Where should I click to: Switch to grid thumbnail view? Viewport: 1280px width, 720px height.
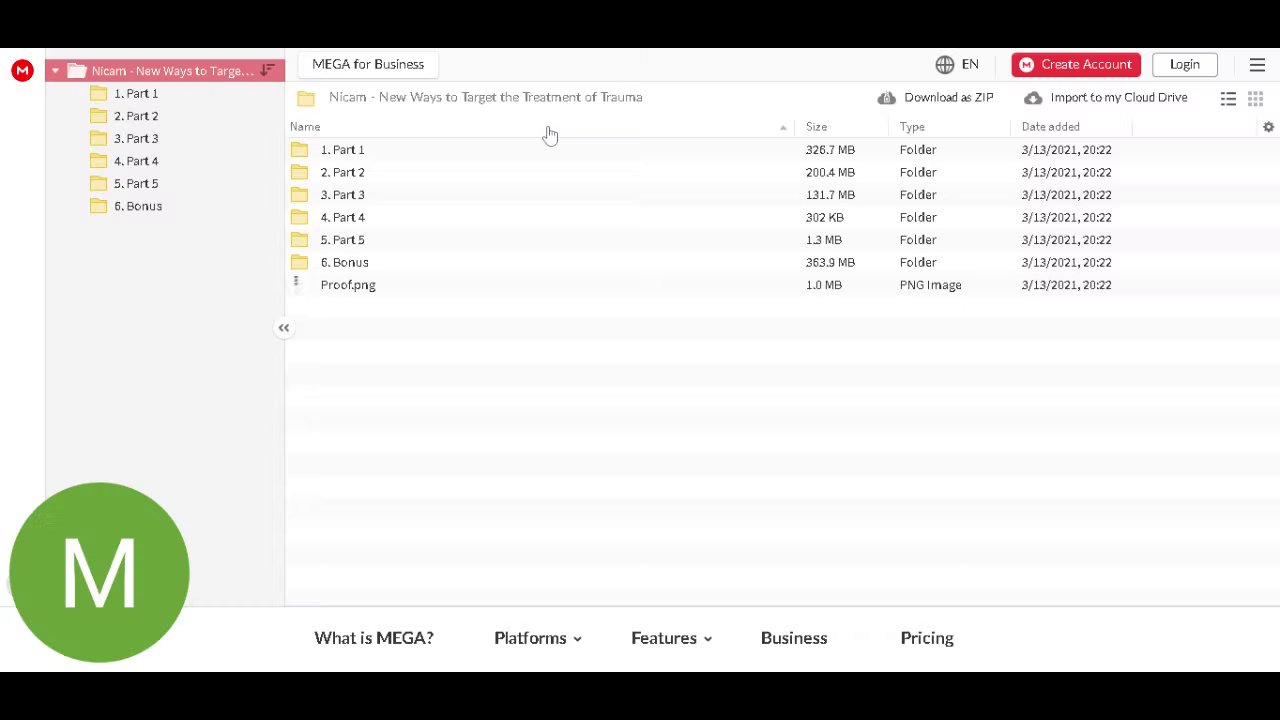point(1256,98)
